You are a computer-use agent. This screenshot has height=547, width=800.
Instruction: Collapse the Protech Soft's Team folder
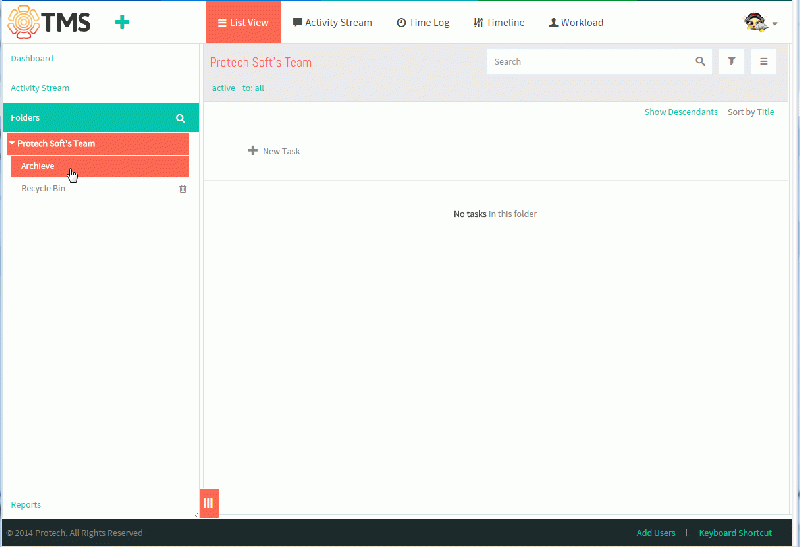tap(12, 143)
